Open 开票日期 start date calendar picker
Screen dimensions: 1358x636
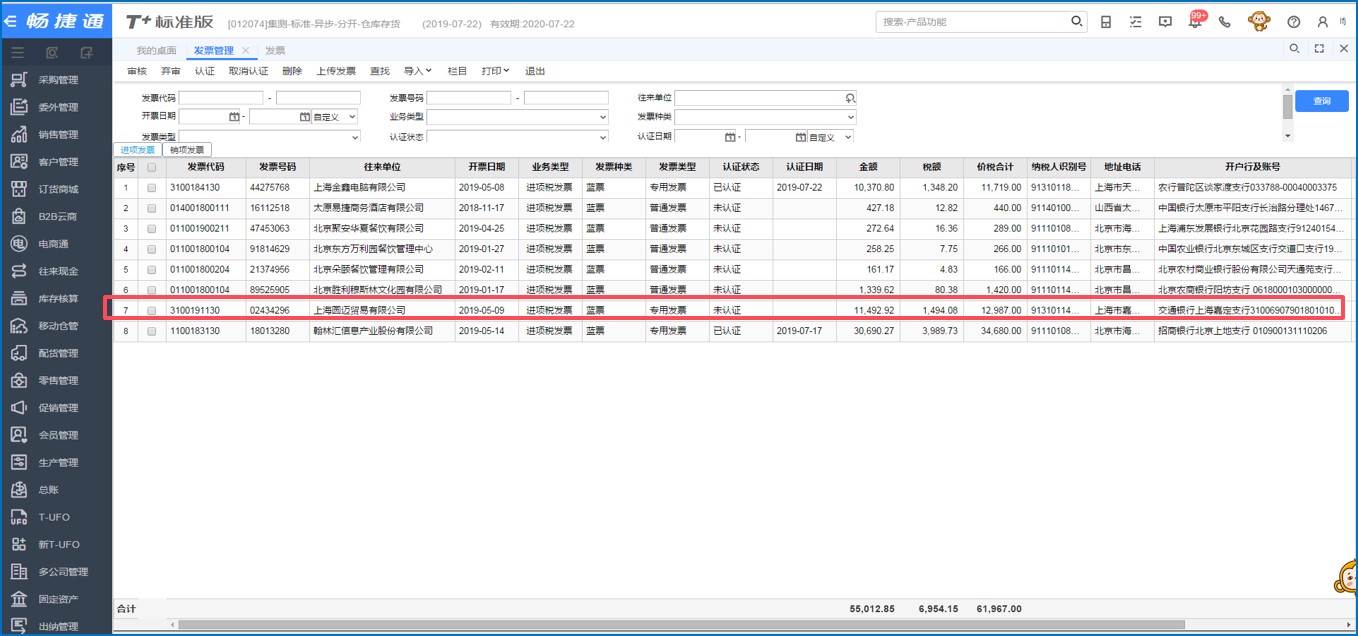[x=235, y=117]
